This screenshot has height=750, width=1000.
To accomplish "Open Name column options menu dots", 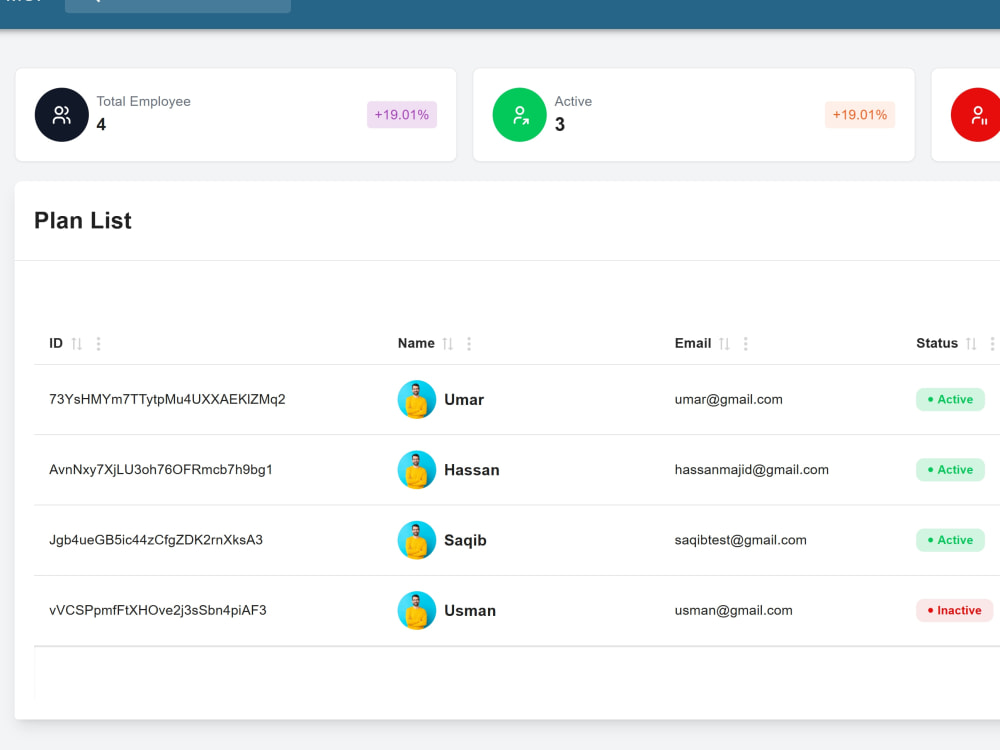I will 469,344.
